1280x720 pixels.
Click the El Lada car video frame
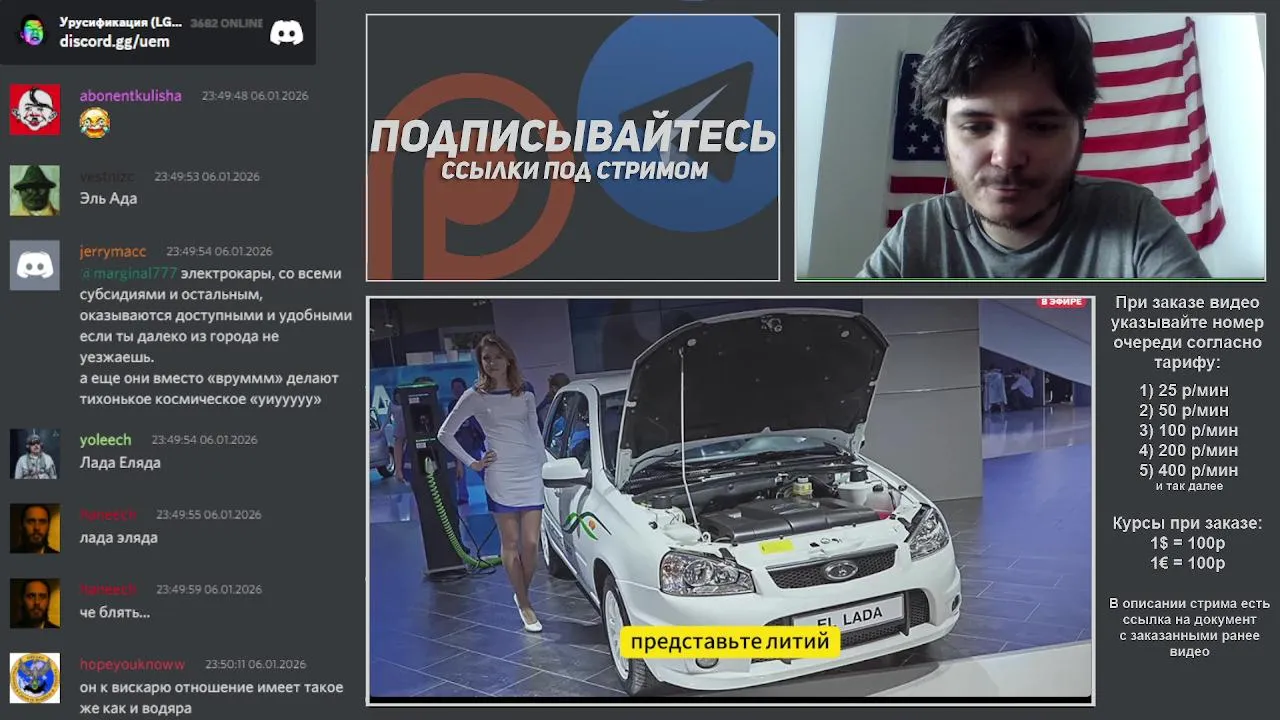point(730,501)
